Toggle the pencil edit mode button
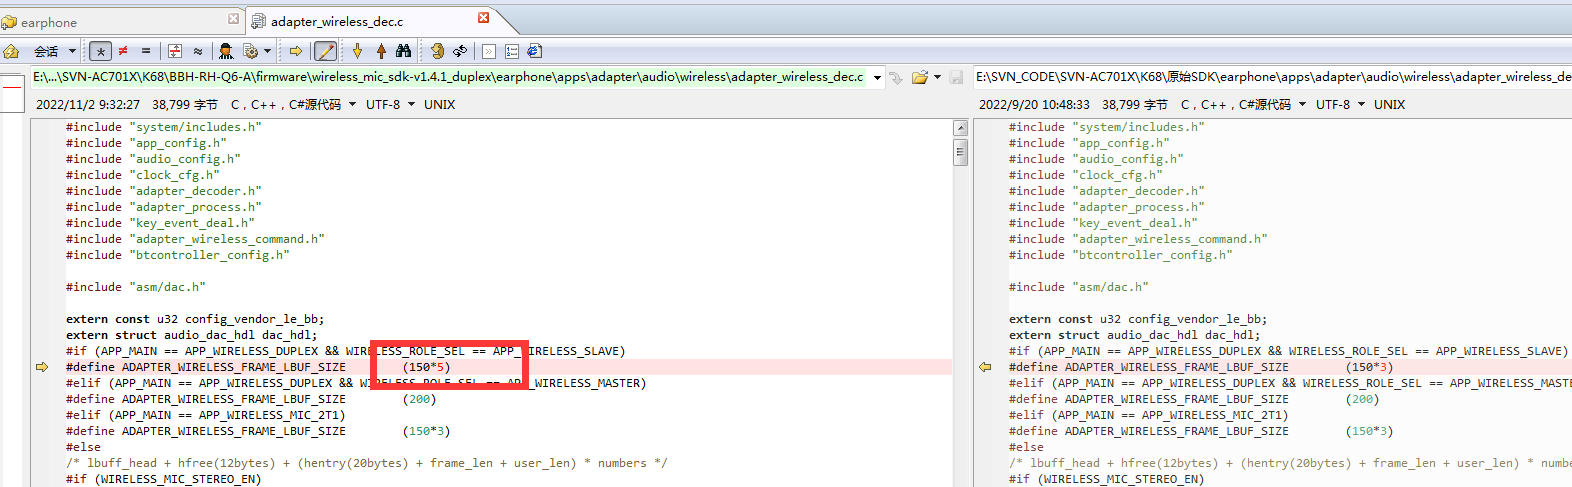This screenshot has width=1572, height=487. tap(326, 51)
